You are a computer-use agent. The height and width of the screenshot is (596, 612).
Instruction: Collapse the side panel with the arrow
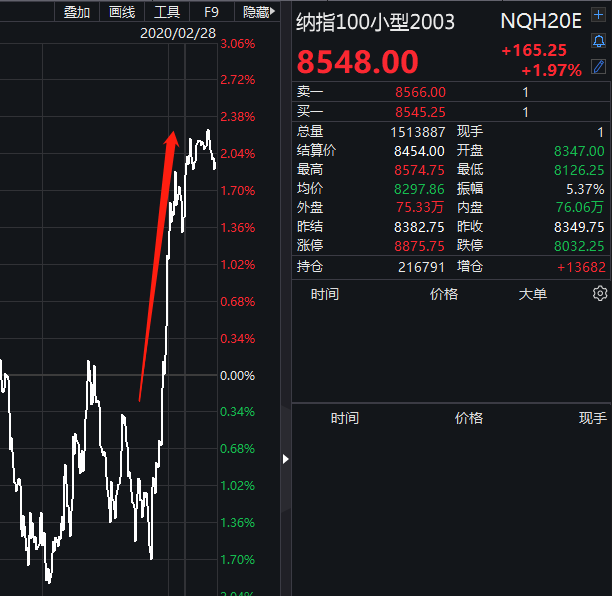[285, 459]
